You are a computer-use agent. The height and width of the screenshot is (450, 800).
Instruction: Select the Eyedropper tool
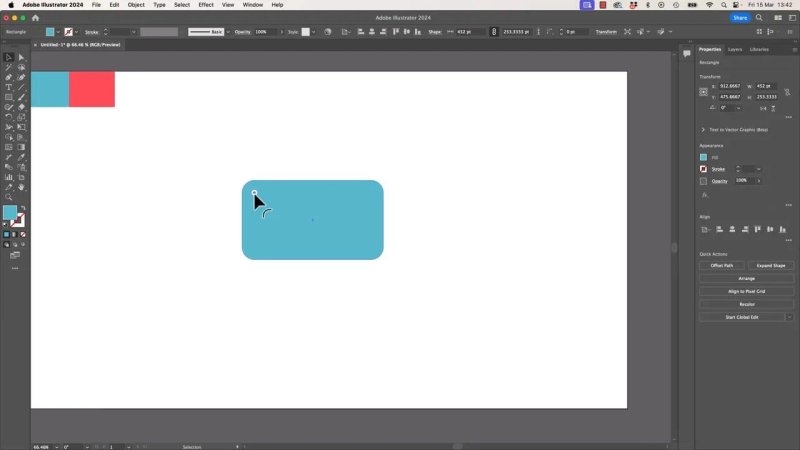(21, 157)
